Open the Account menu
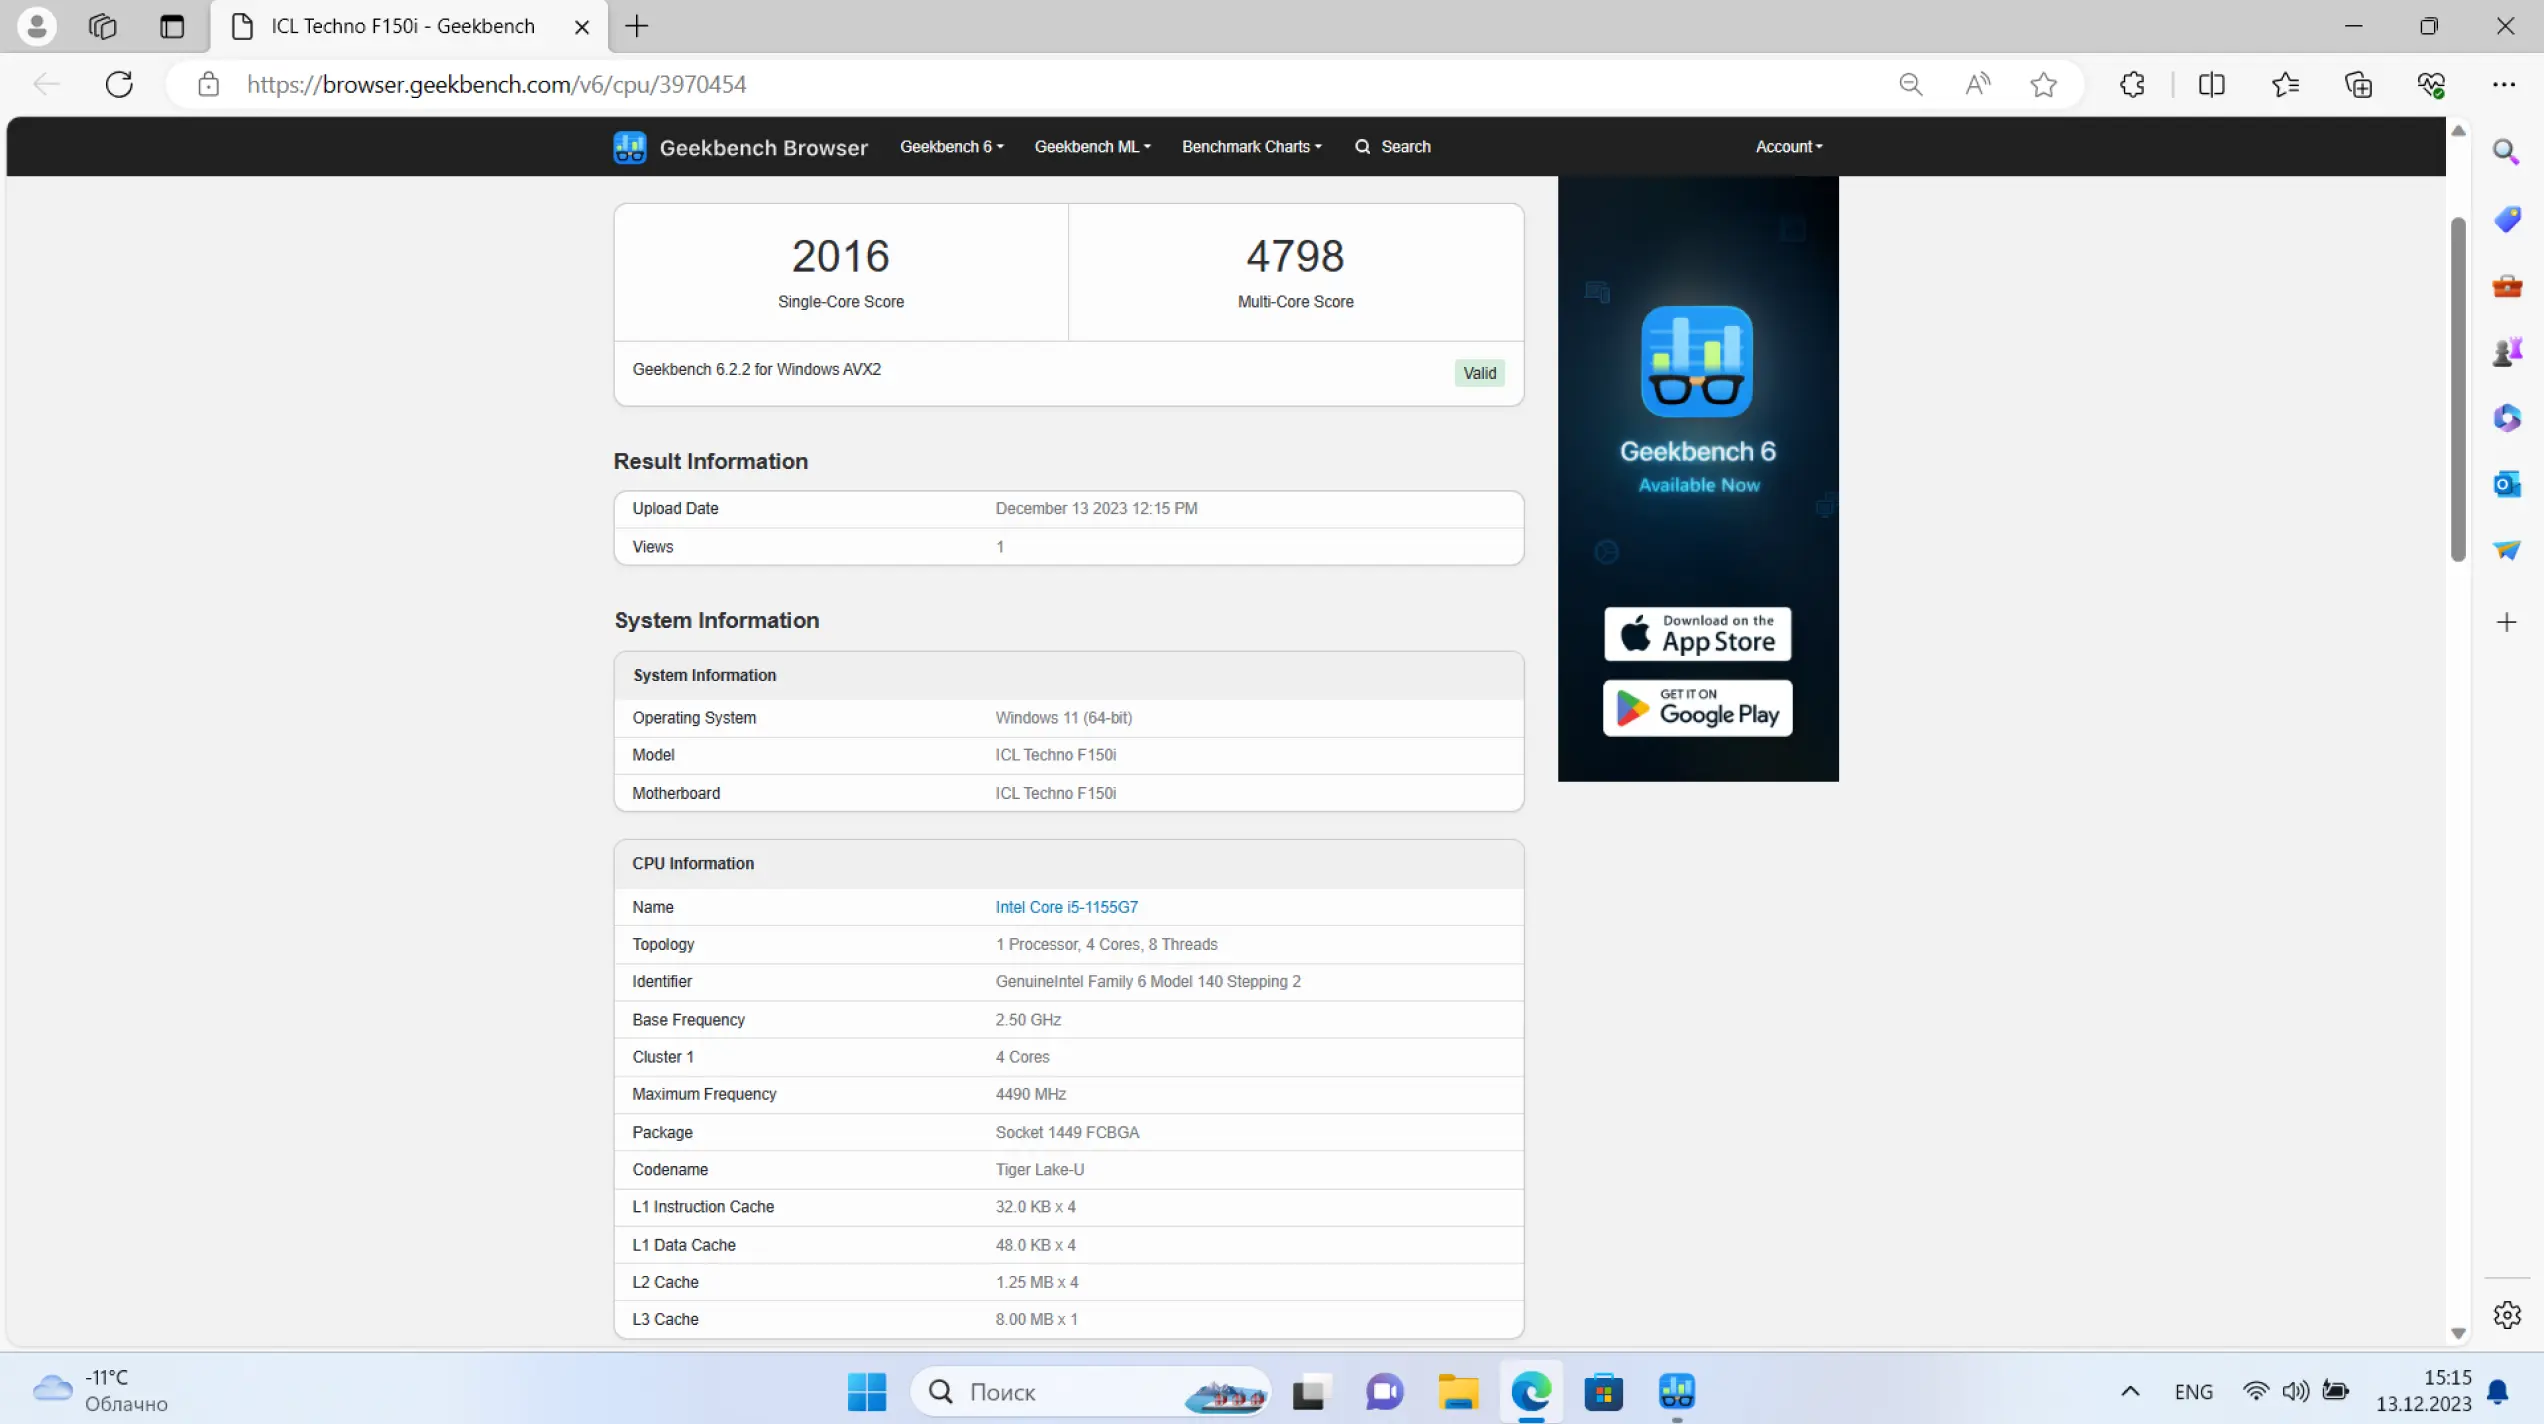 (1788, 147)
